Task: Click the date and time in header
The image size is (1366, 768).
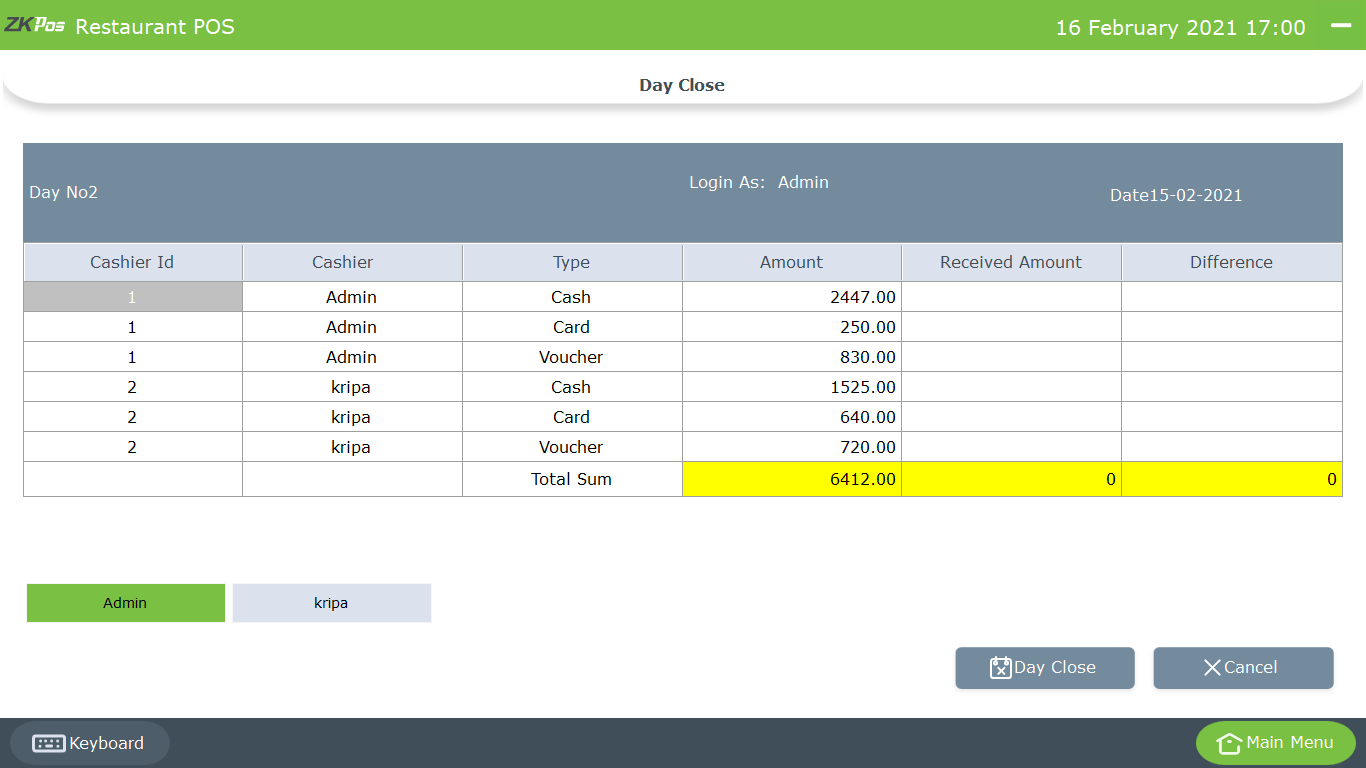Action: (1181, 27)
